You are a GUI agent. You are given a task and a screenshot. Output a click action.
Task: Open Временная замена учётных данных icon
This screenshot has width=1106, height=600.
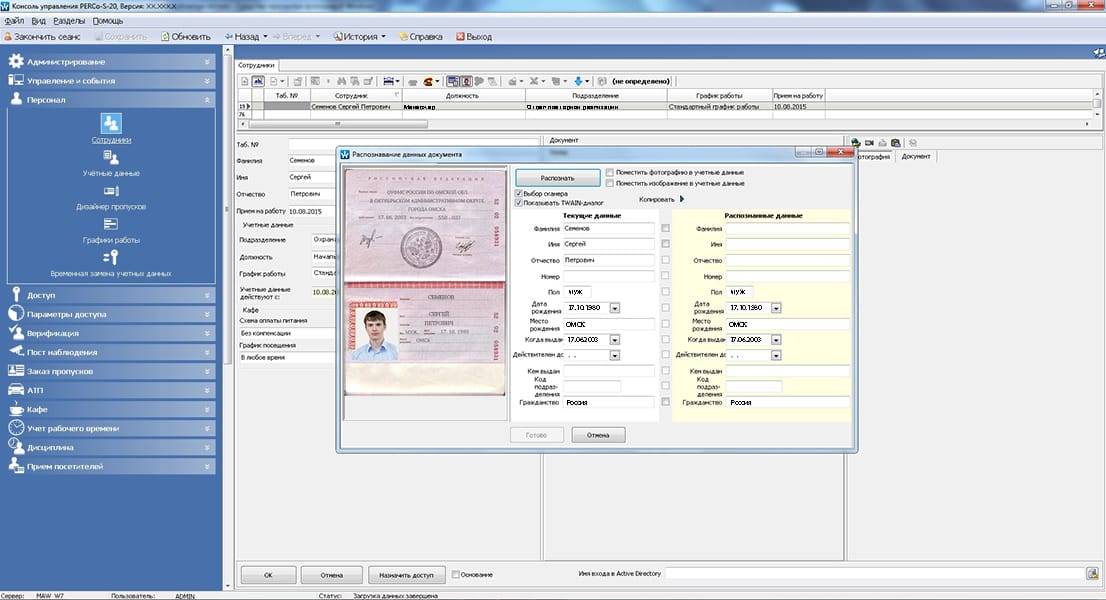click(112, 257)
